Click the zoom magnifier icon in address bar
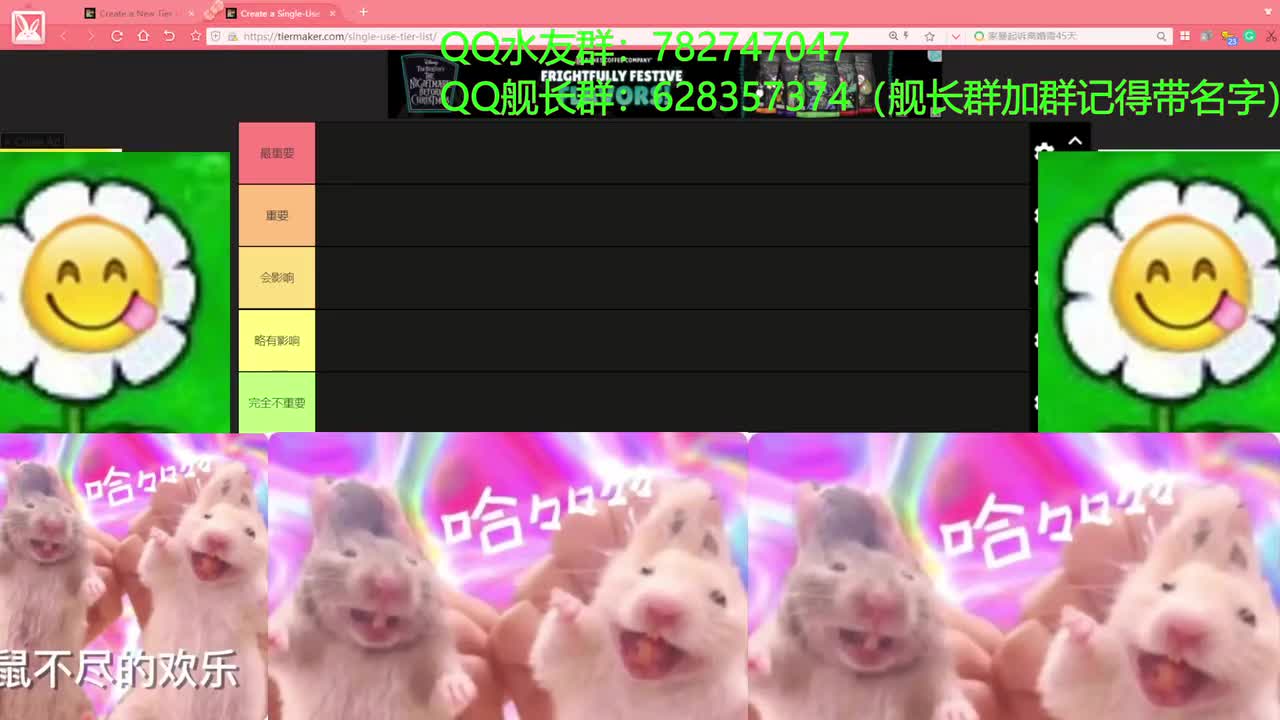This screenshot has height=720, width=1280. [893, 36]
